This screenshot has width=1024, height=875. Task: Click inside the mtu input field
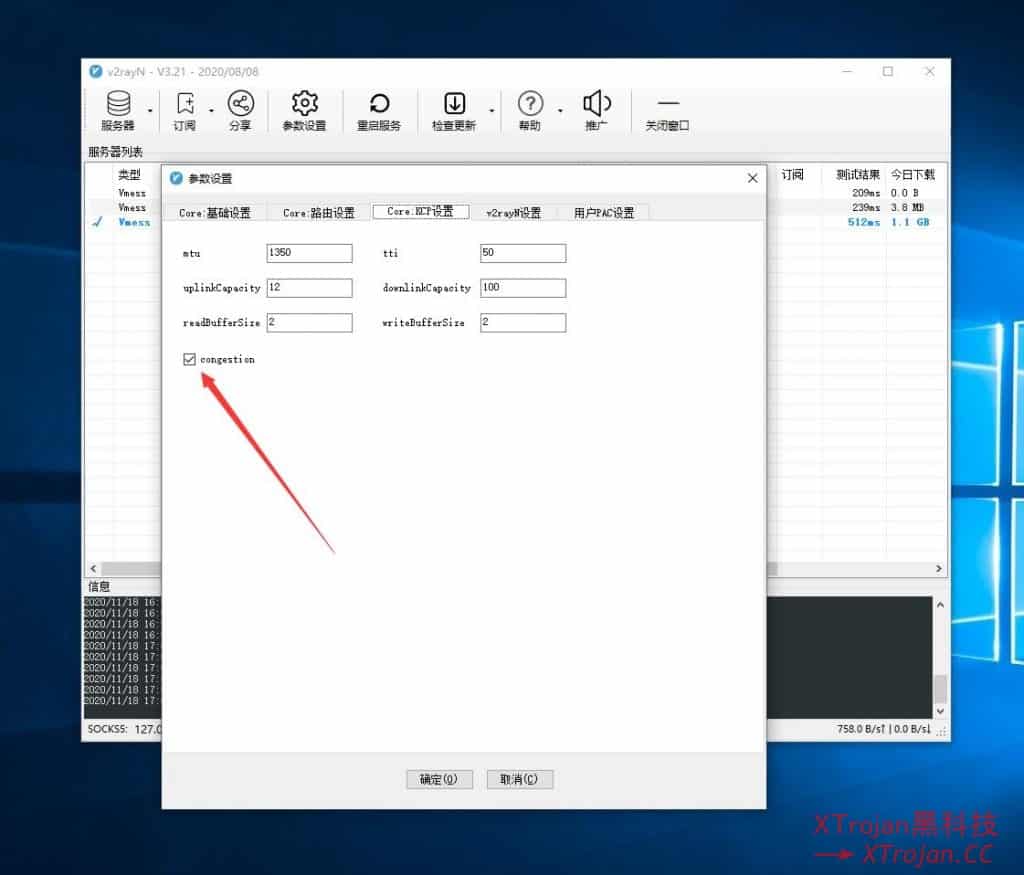click(x=309, y=253)
